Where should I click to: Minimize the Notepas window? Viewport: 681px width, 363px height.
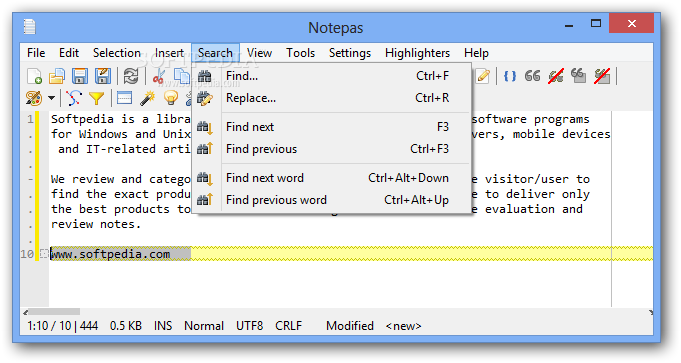point(569,26)
